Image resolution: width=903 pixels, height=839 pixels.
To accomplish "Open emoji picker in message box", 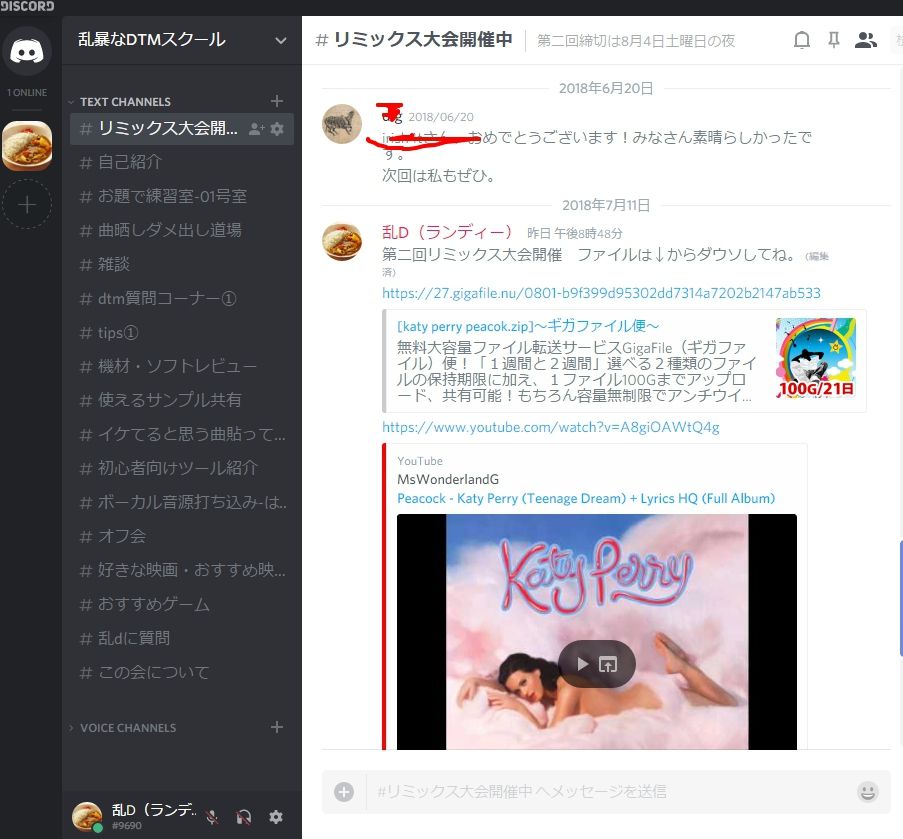I will (x=867, y=792).
